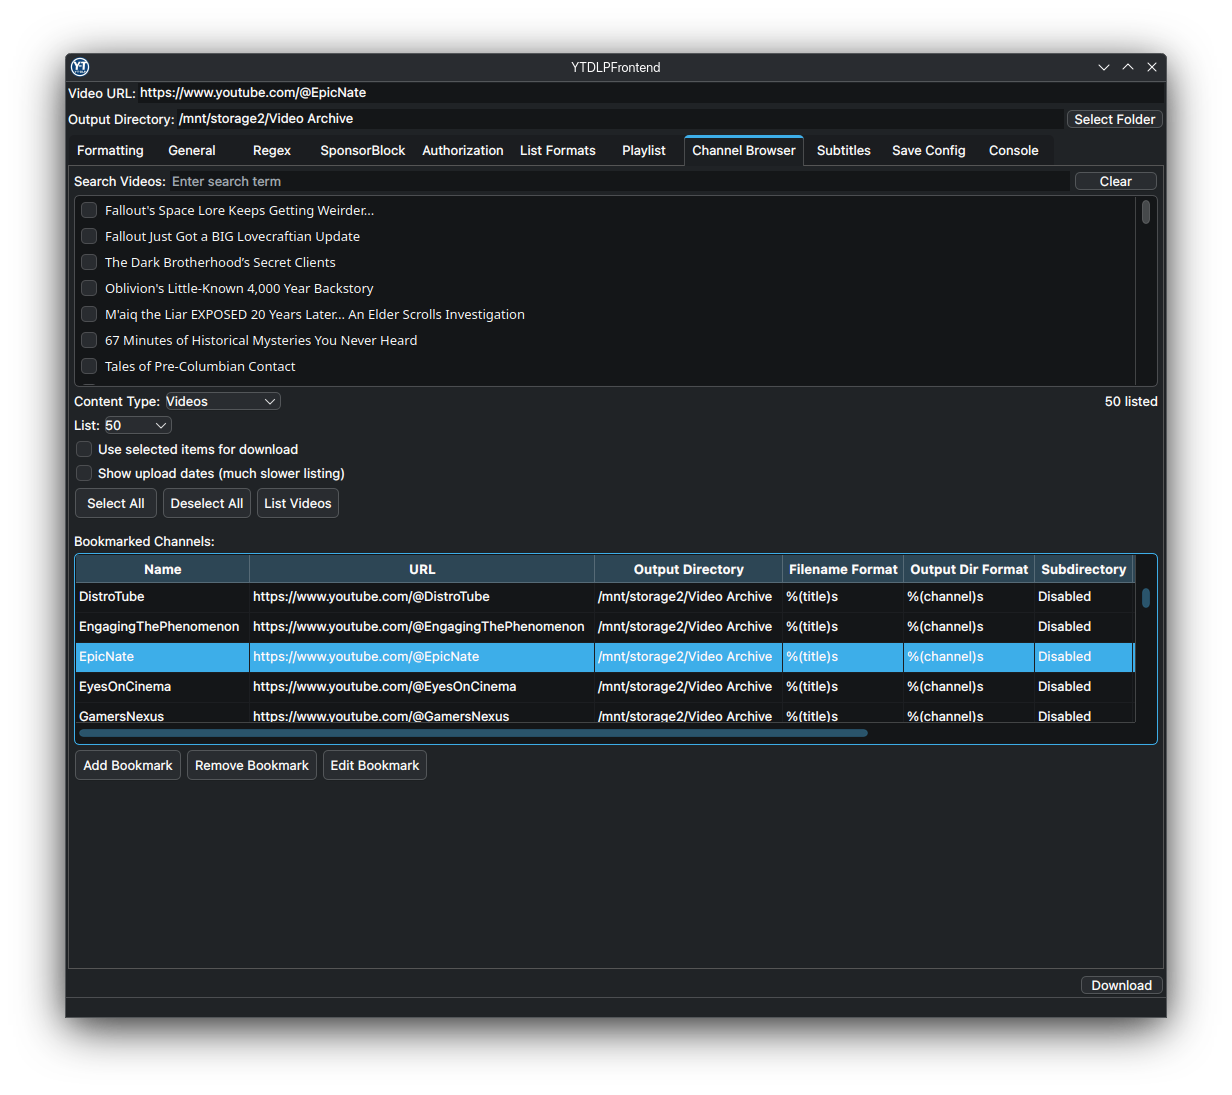Click the List Videos button
The height and width of the screenshot is (1095, 1232).
298,503
